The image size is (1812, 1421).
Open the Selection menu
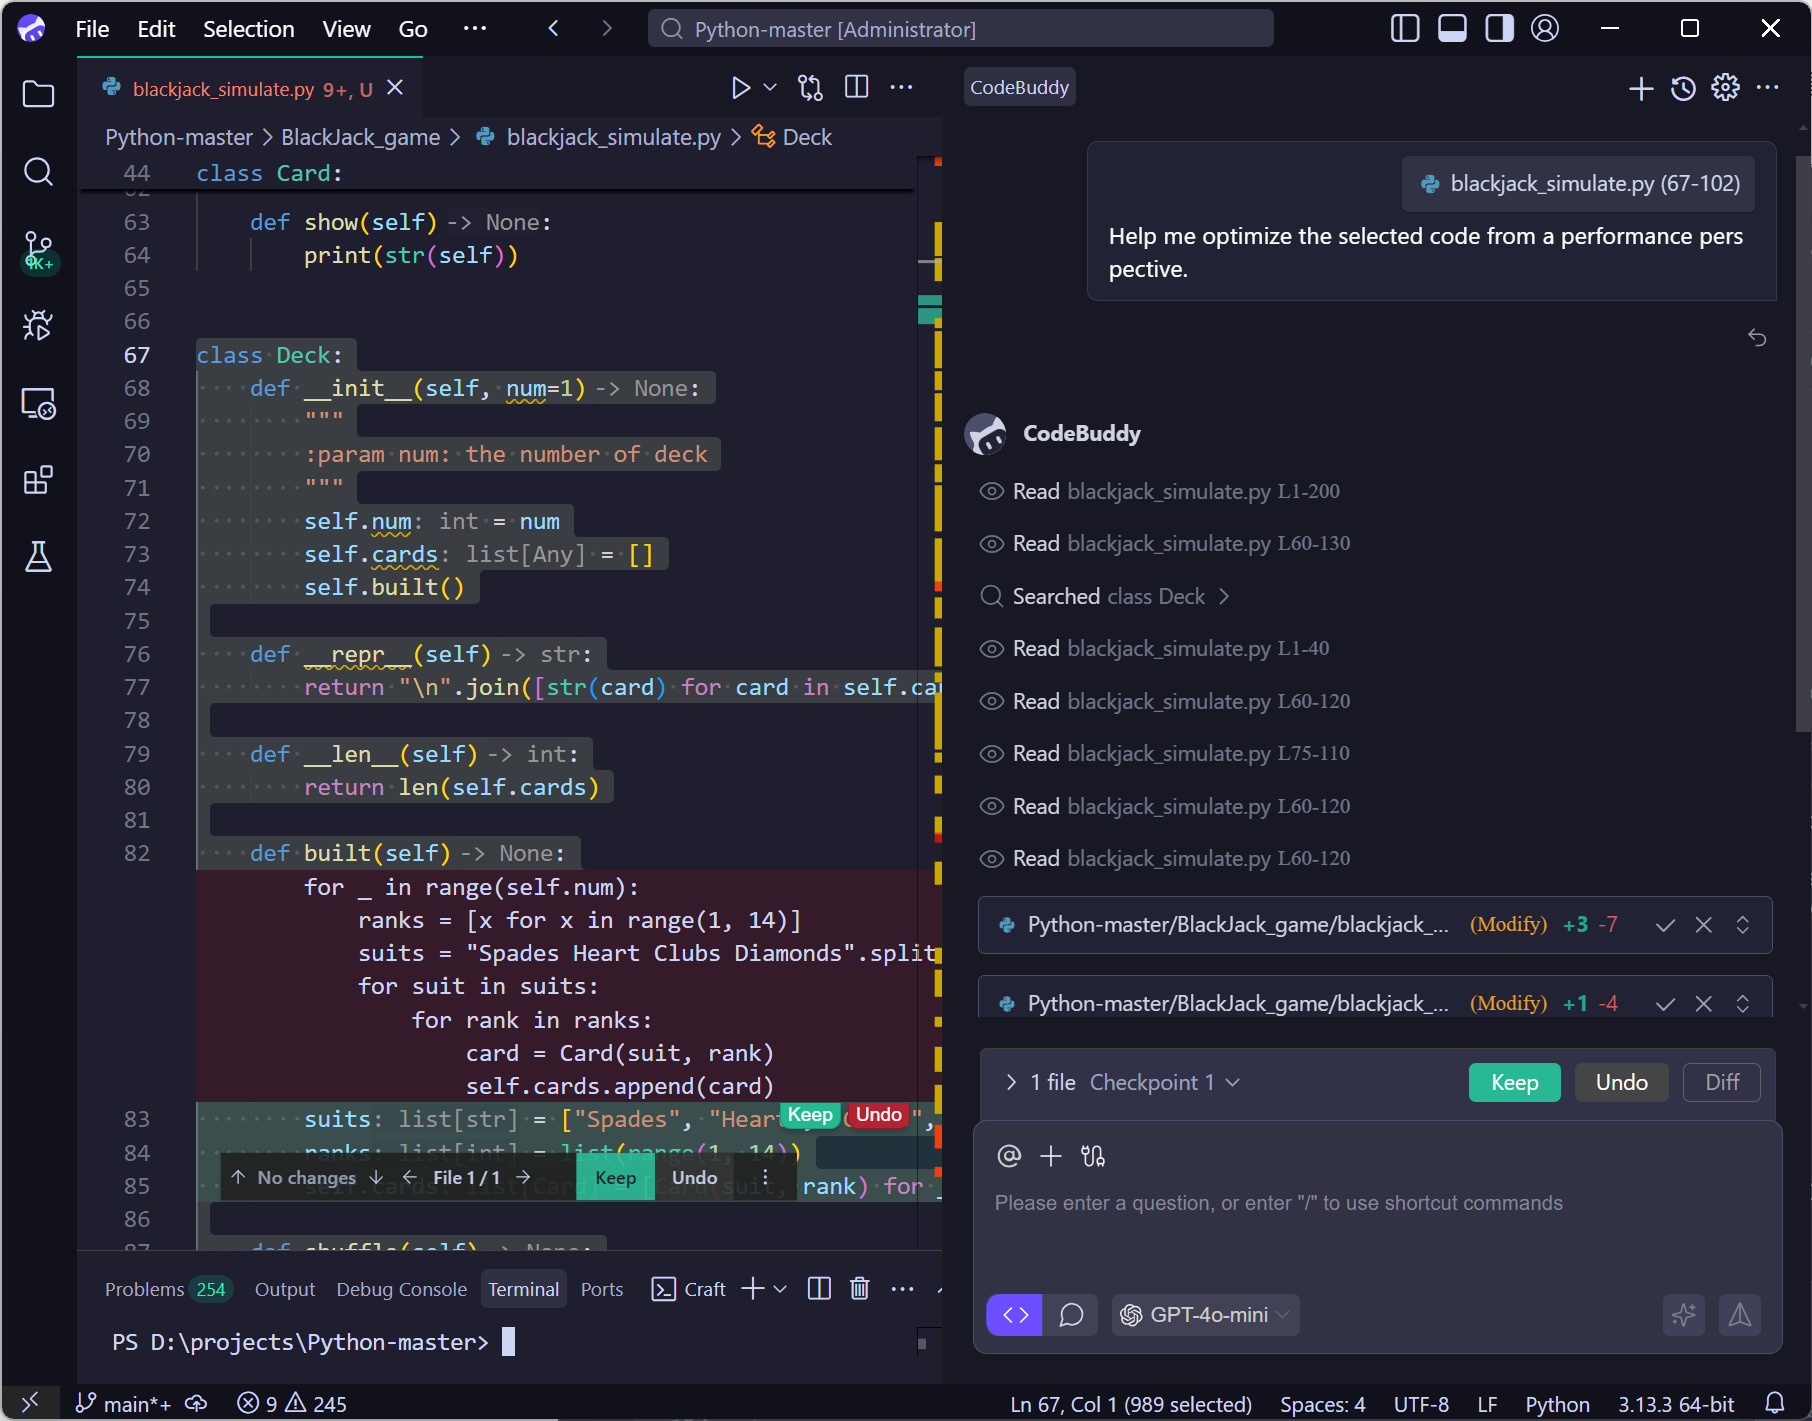(248, 29)
